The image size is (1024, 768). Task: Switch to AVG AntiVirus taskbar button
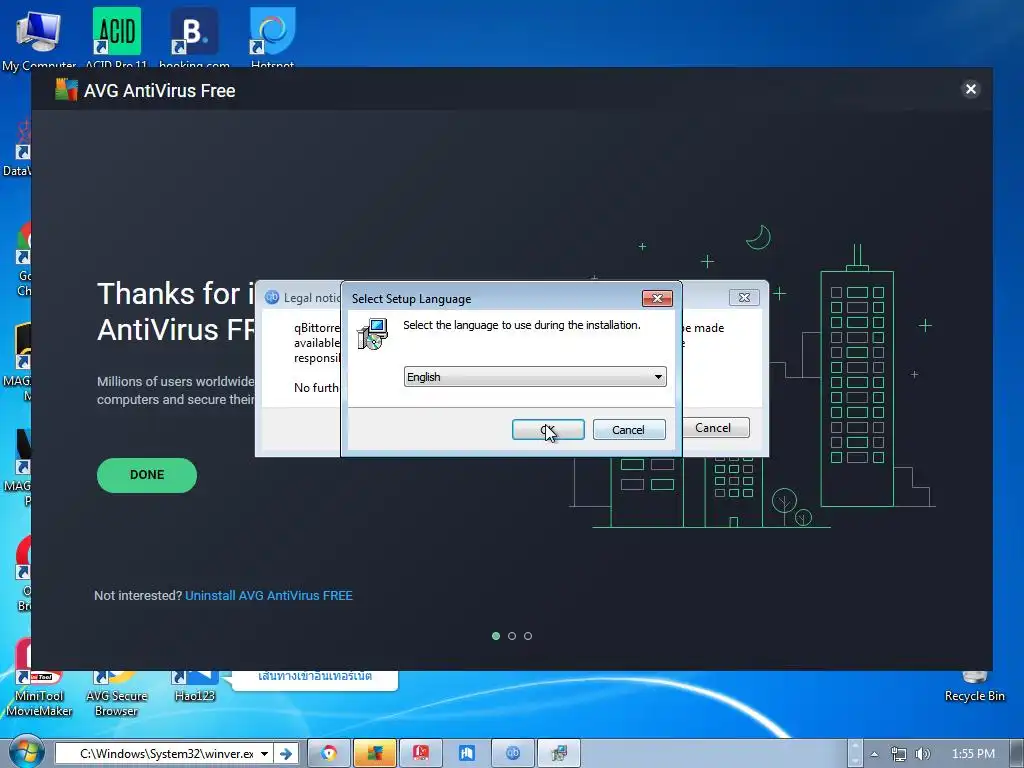click(375, 754)
